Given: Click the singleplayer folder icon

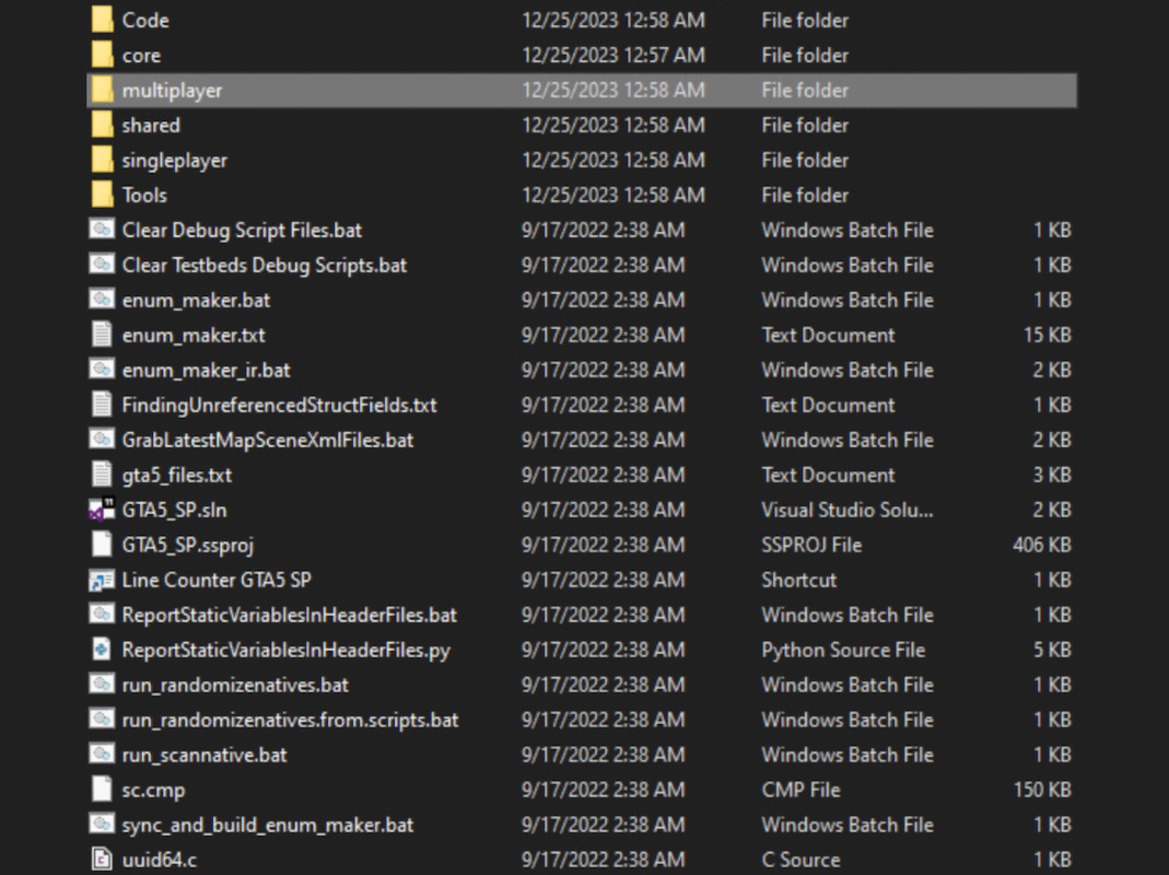Looking at the screenshot, I should coord(101,160).
